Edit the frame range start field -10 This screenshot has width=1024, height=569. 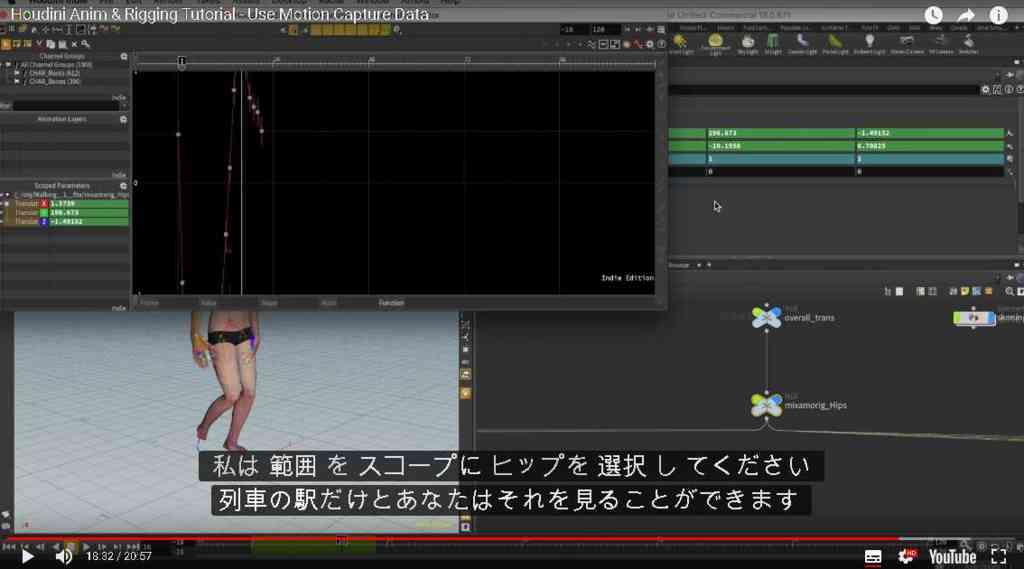pyautogui.click(x=574, y=29)
